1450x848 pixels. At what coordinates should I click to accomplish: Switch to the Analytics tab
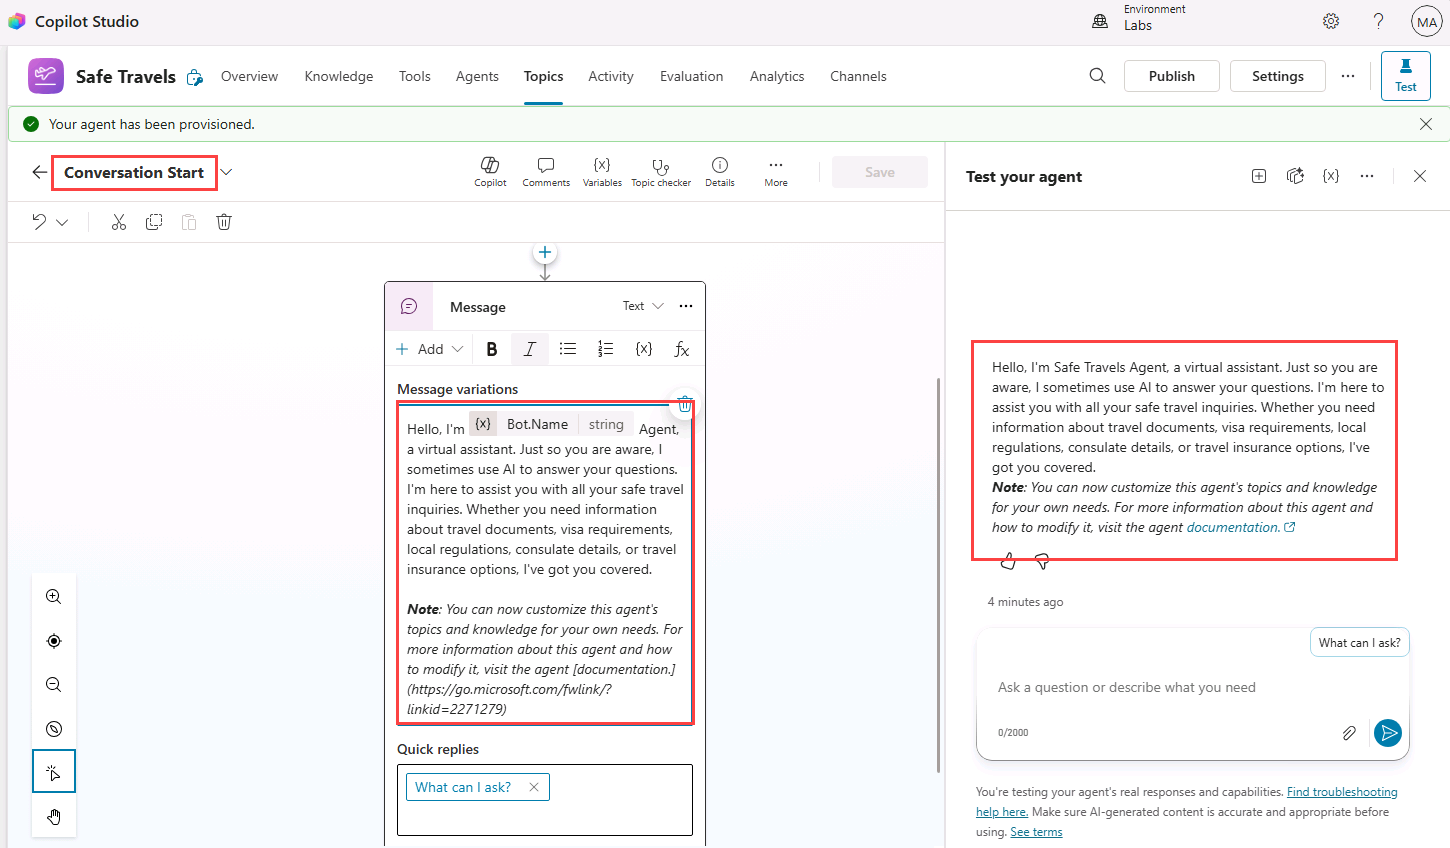[777, 76]
